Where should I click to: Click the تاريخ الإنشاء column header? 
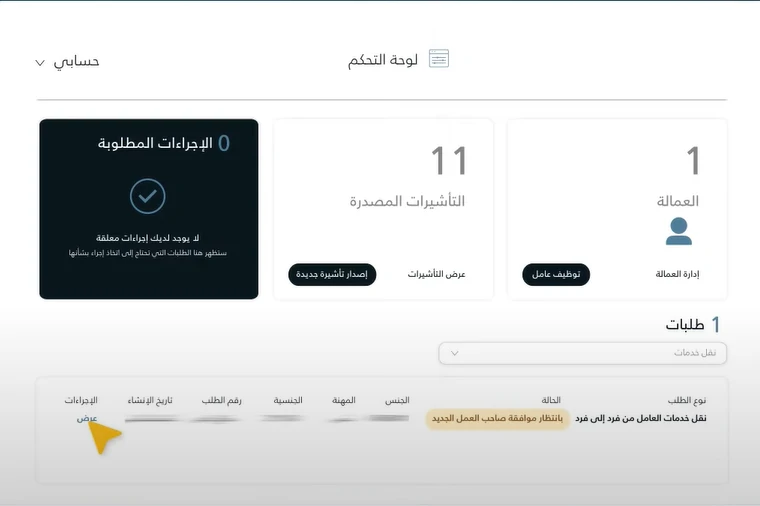149,400
